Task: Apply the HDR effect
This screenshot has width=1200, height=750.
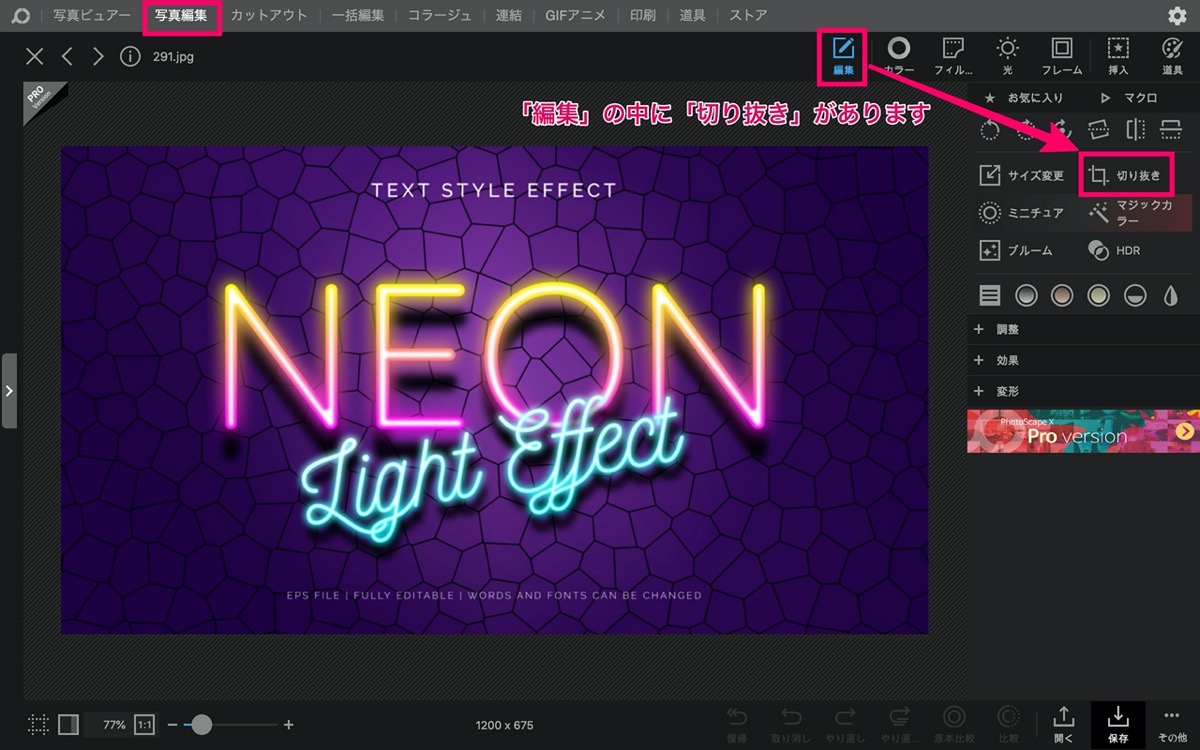Action: [1114, 250]
